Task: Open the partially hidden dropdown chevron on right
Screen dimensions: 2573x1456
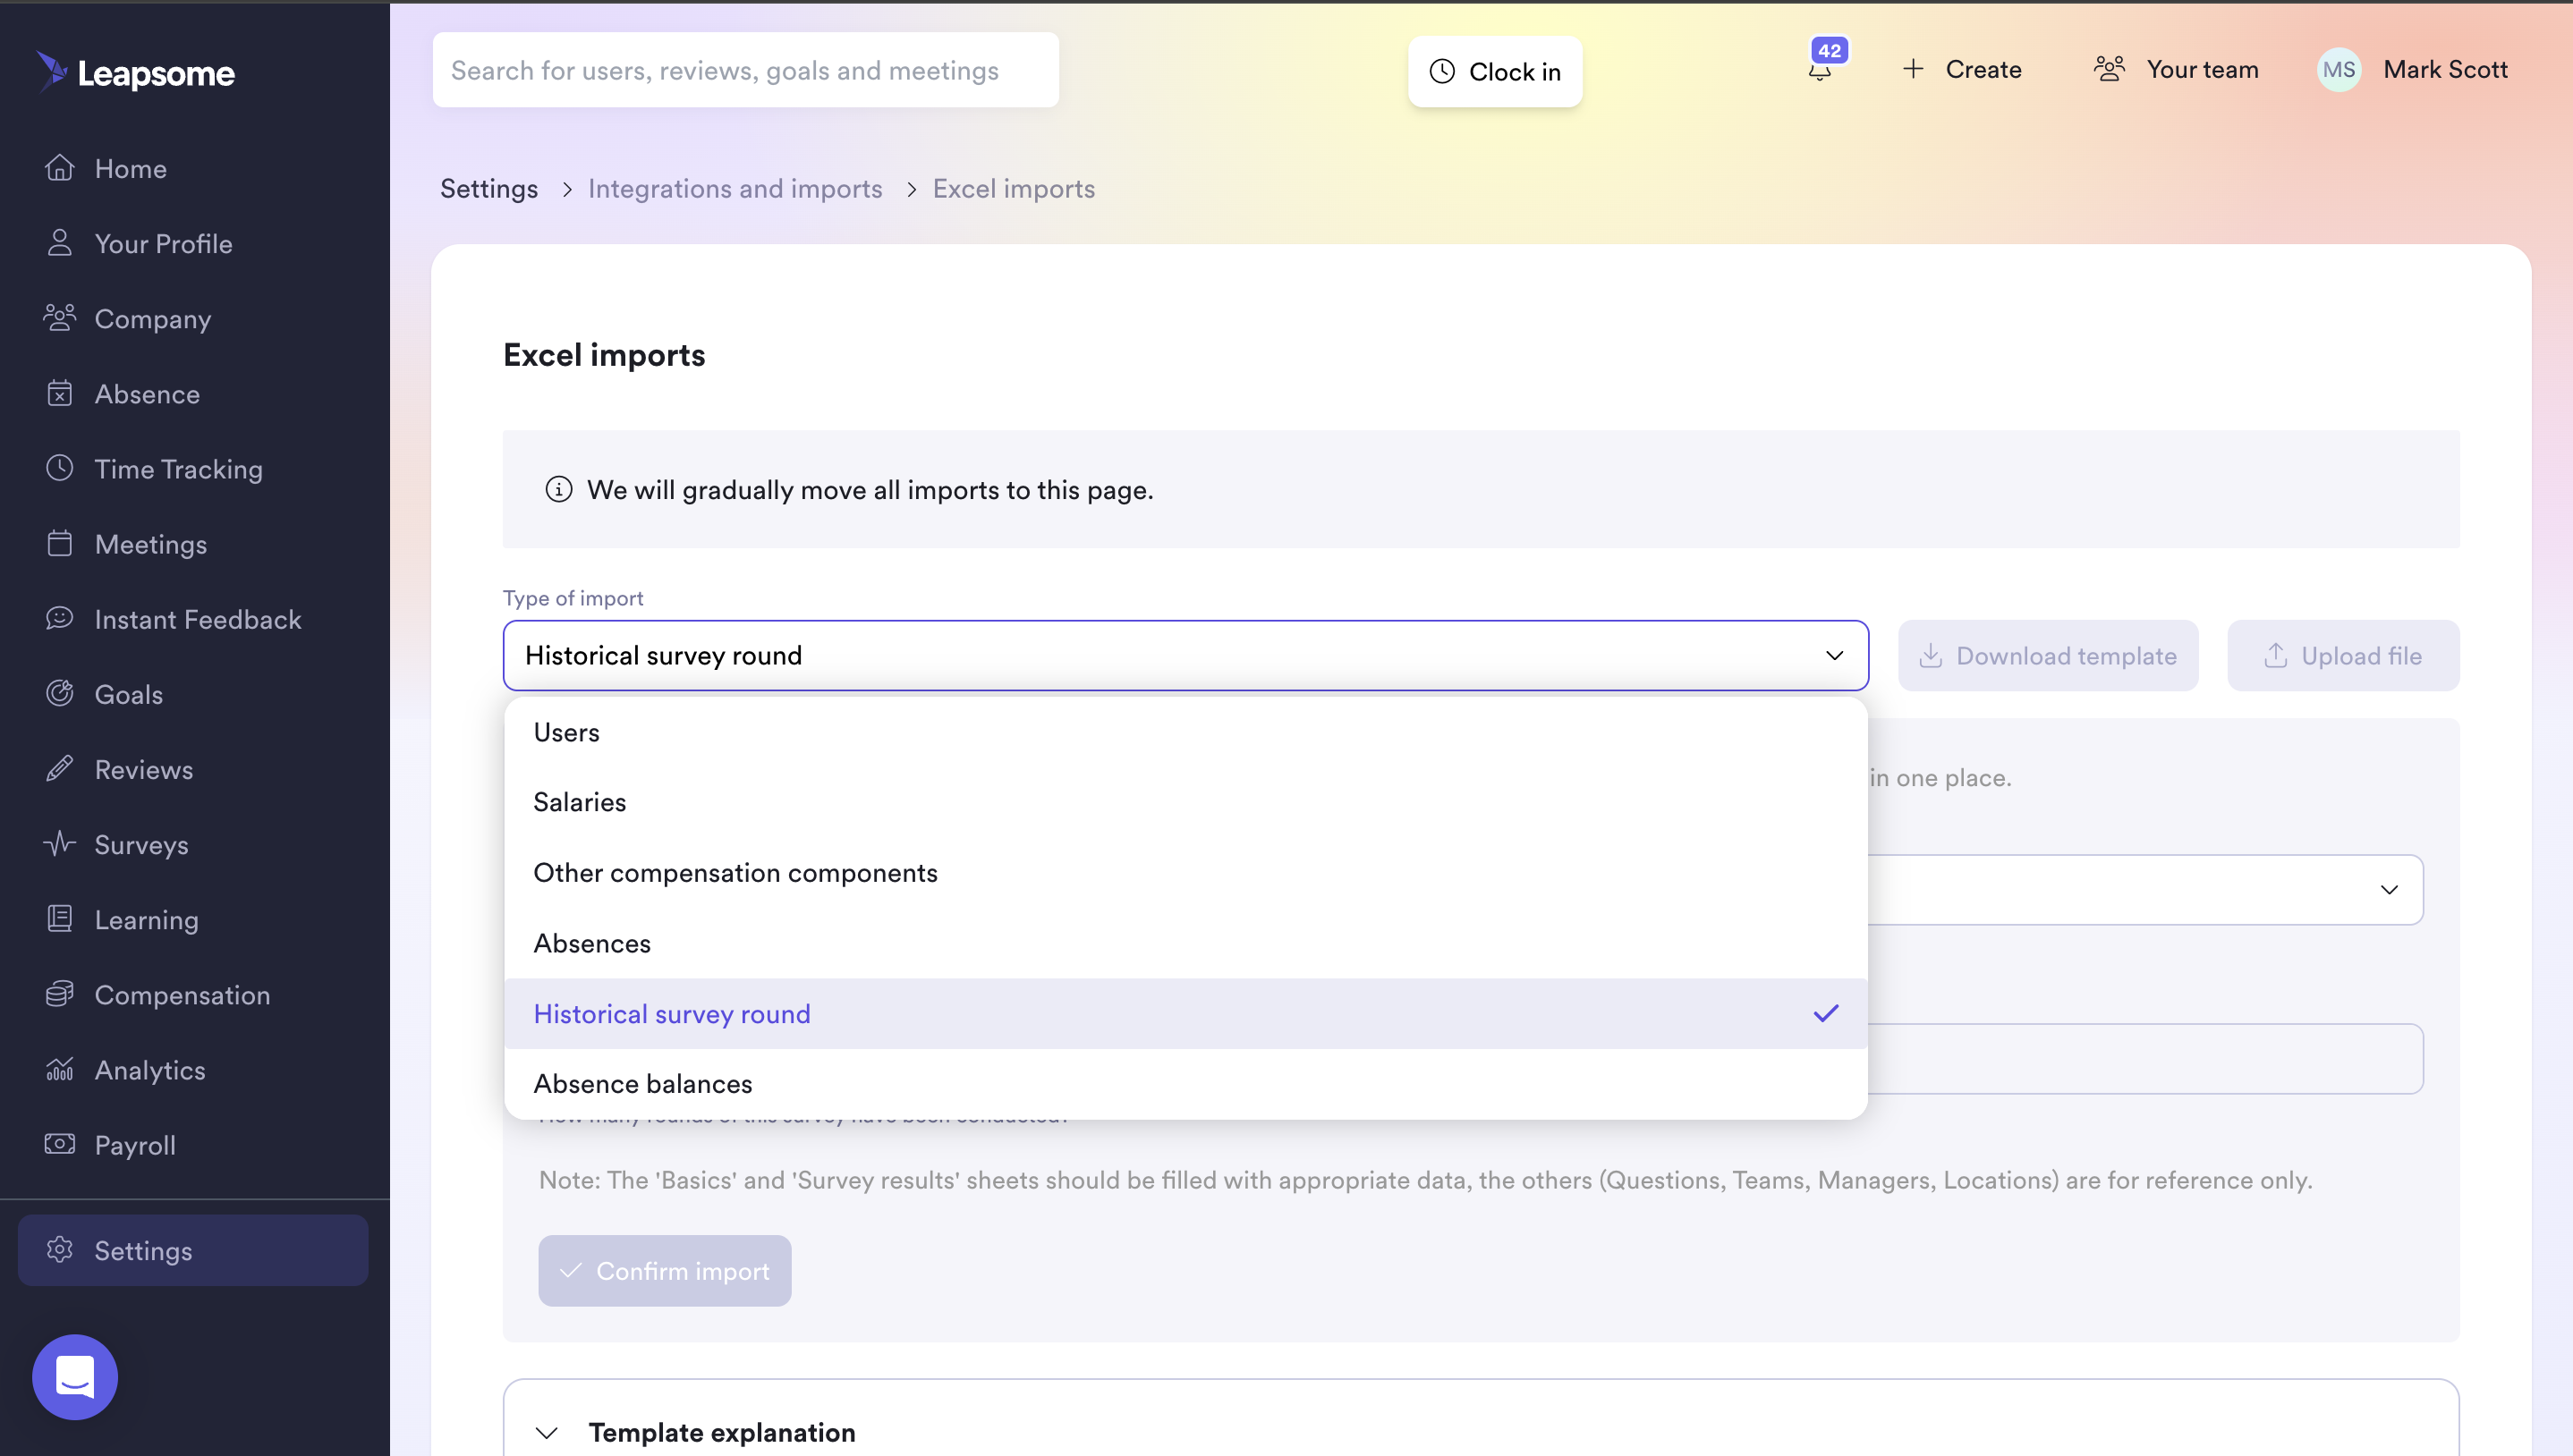Action: [x=2389, y=890]
